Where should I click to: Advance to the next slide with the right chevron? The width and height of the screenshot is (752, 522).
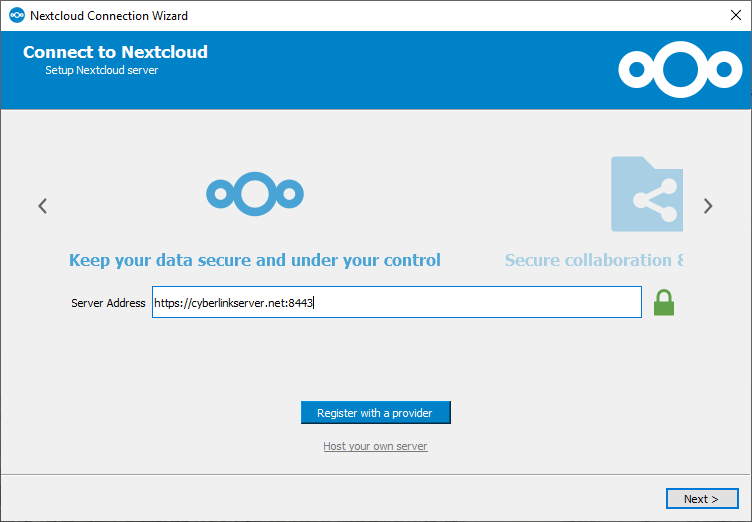(708, 206)
